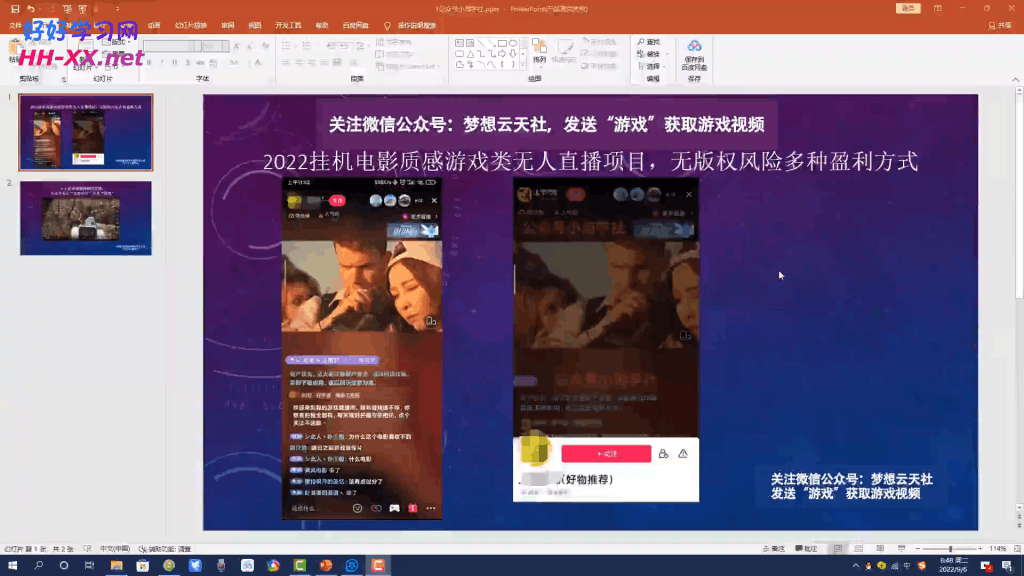
Task: Select slide 1 thumbnail
Action: point(86,133)
